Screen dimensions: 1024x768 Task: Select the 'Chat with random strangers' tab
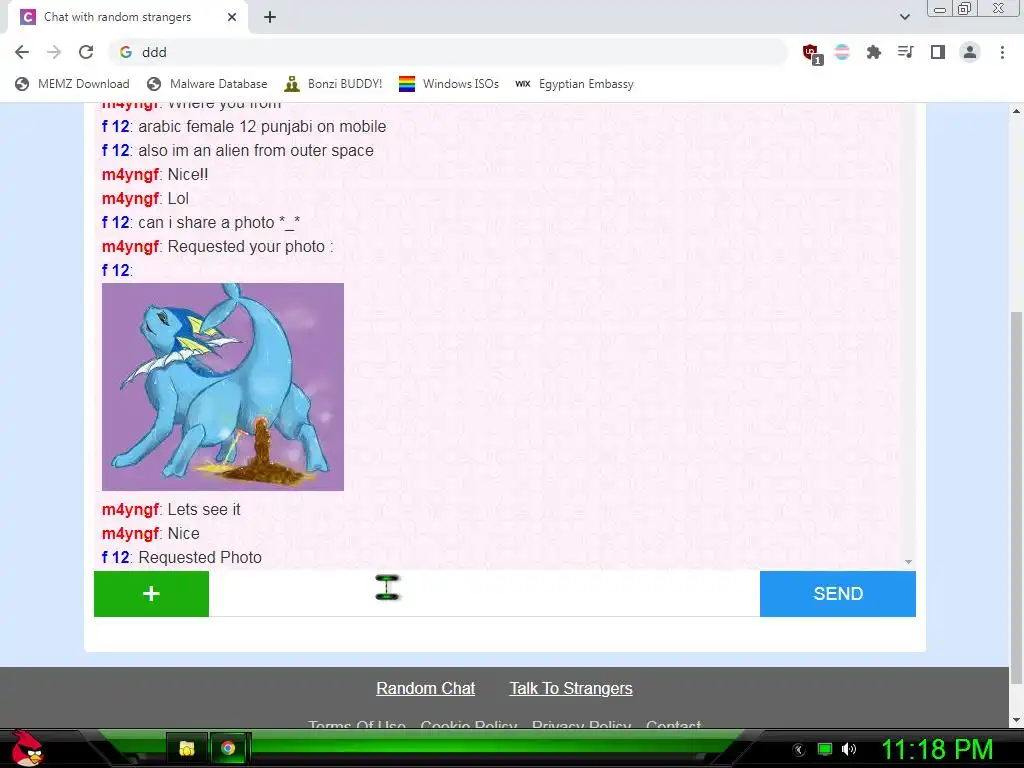[127, 18]
